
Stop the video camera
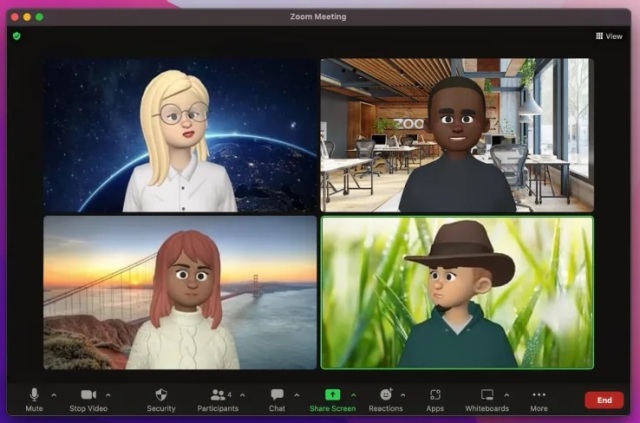(x=90, y=399)
